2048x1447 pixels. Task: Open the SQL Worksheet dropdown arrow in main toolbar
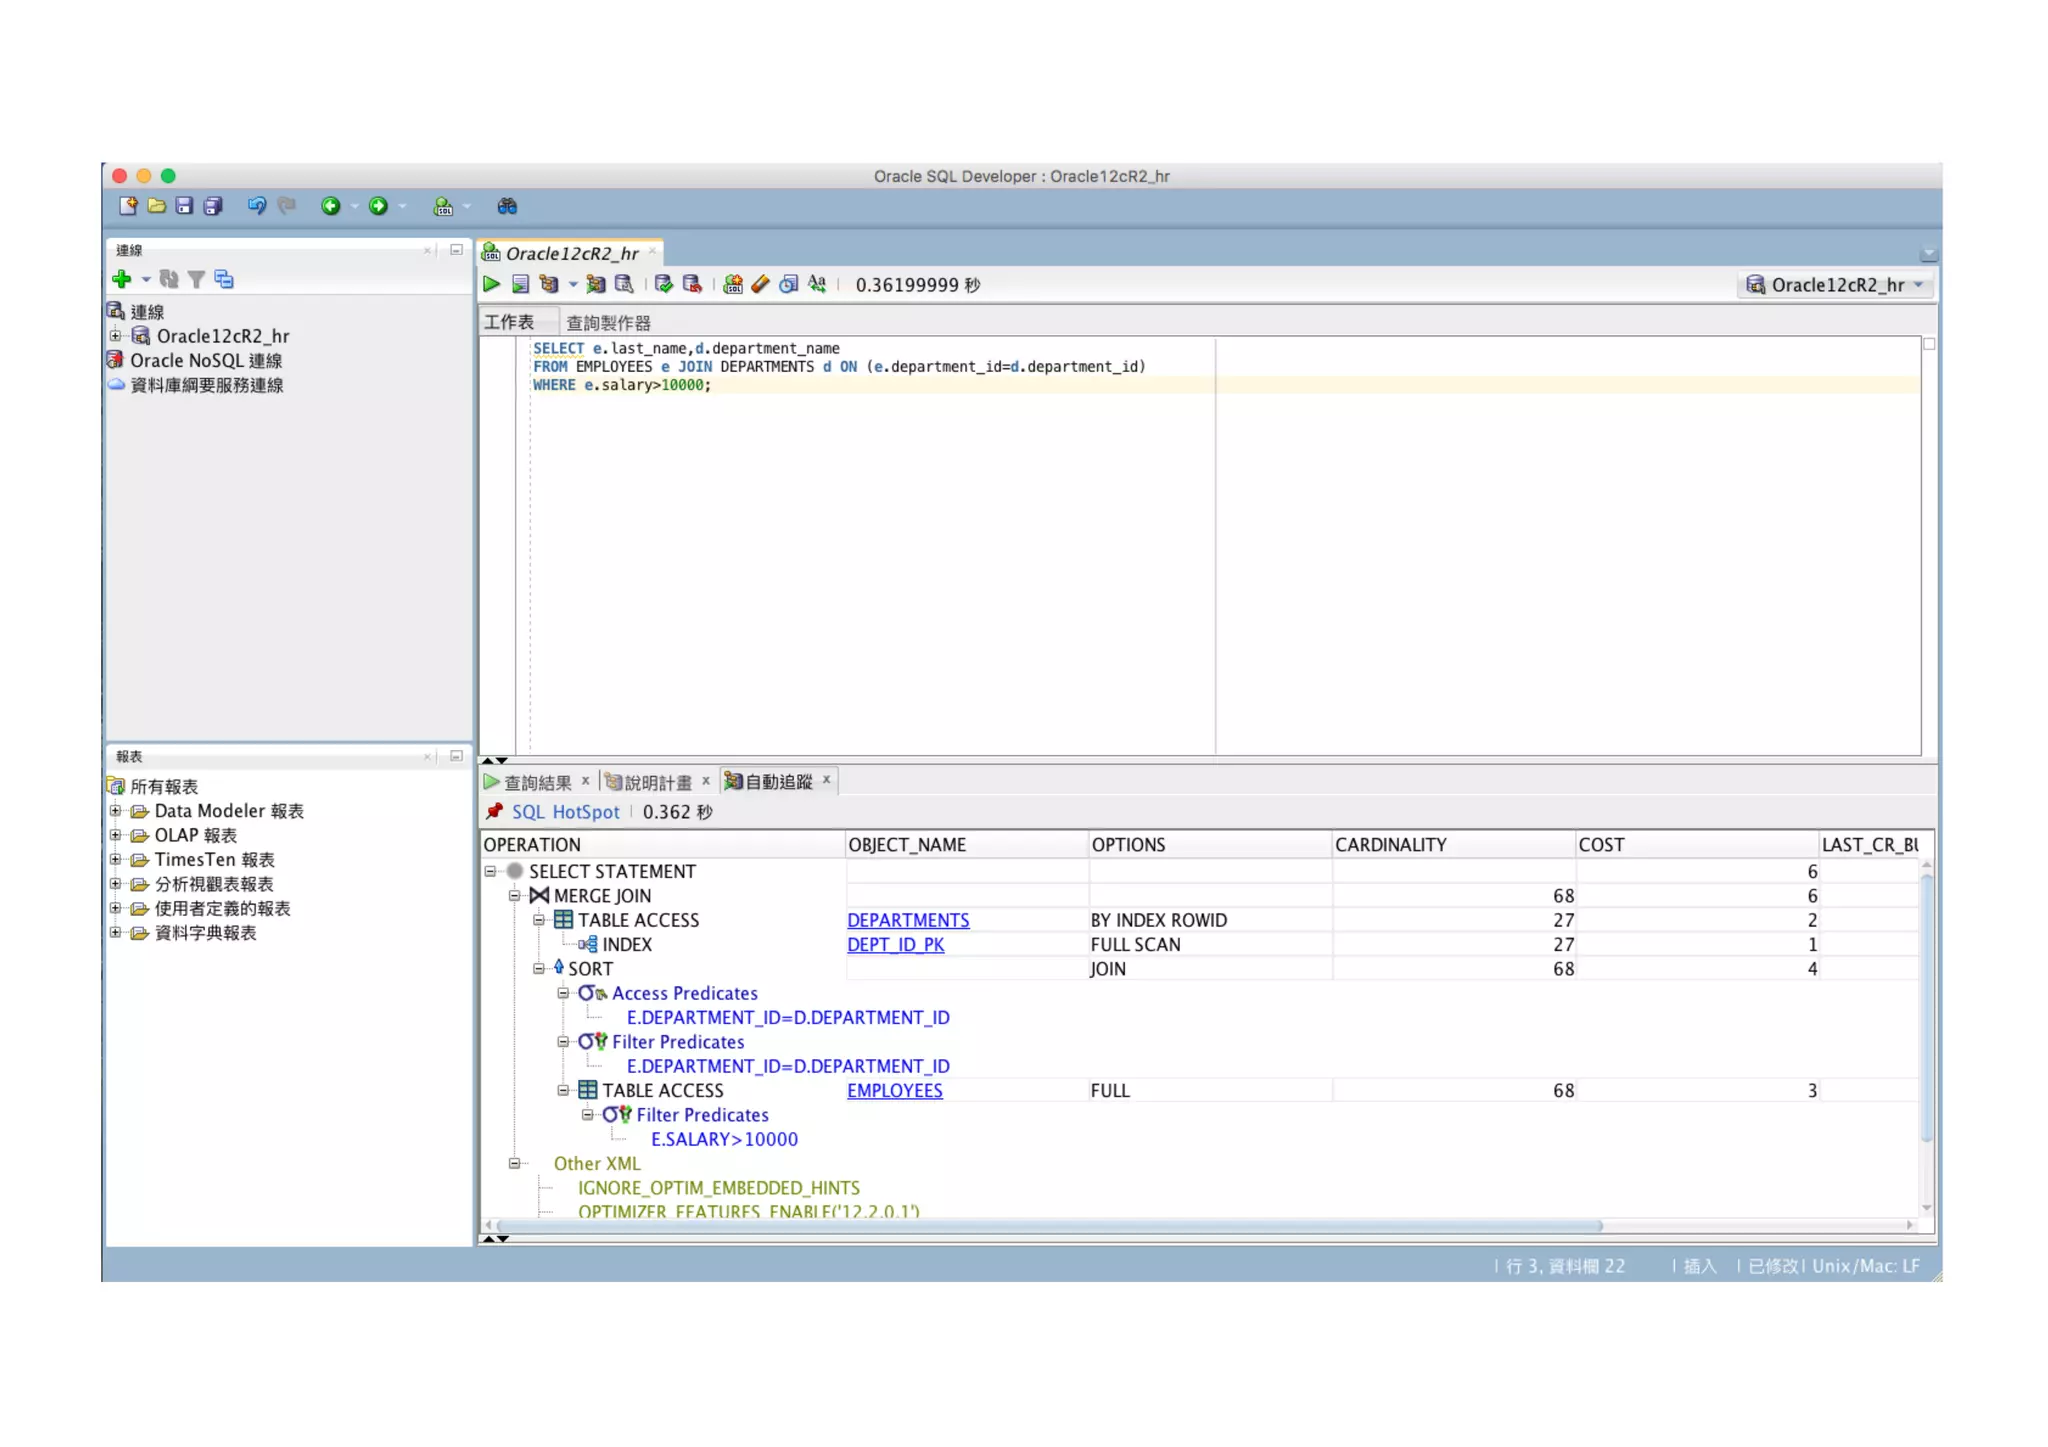[x=467, y=207]
